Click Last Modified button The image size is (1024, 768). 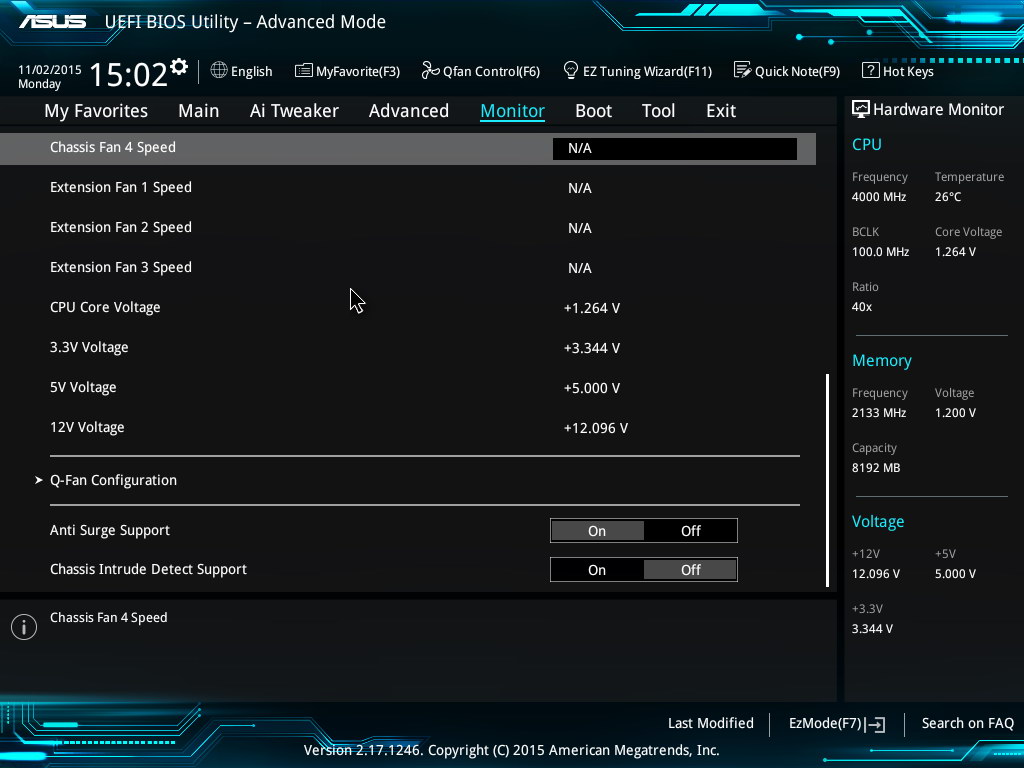710,723
